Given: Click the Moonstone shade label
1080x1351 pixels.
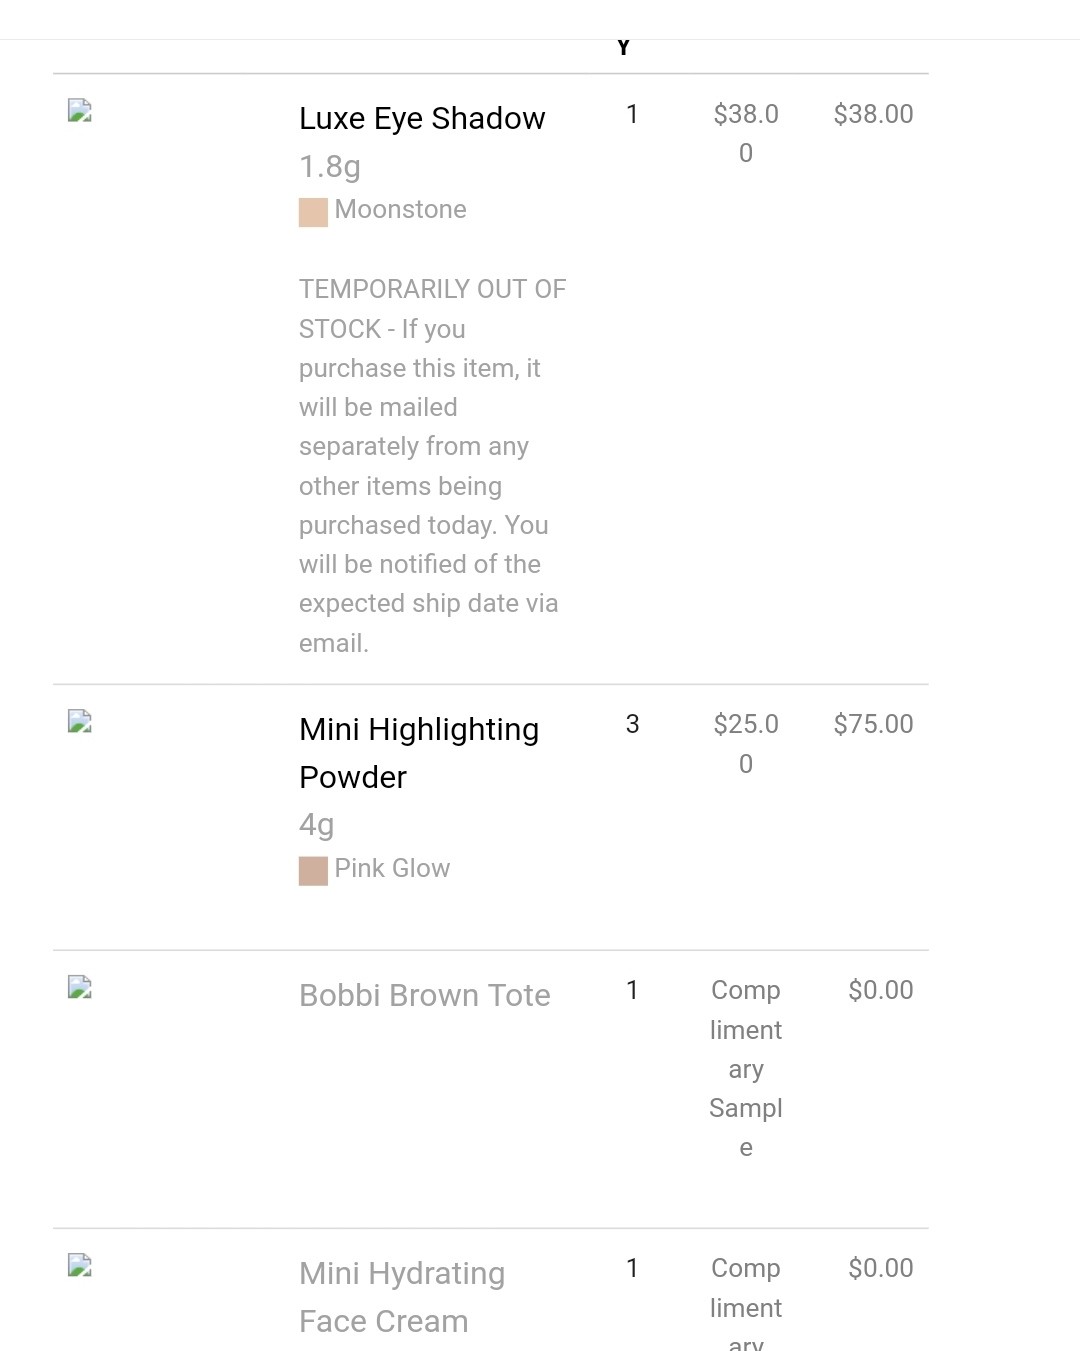Looking at the screenshot, I should (401, 209).
